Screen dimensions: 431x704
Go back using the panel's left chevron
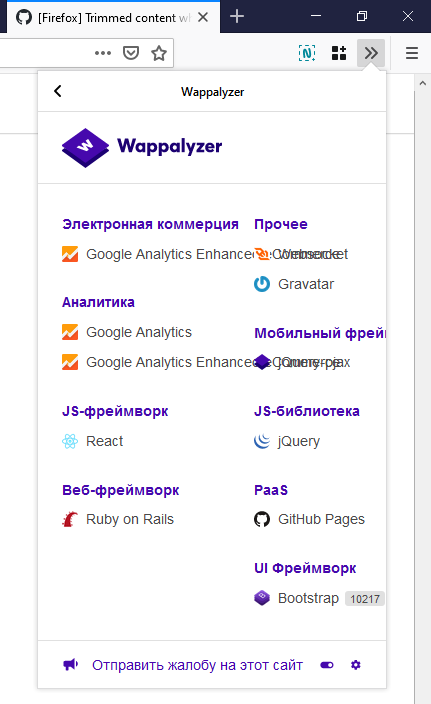pyautogui.click(x=58, y=91)
